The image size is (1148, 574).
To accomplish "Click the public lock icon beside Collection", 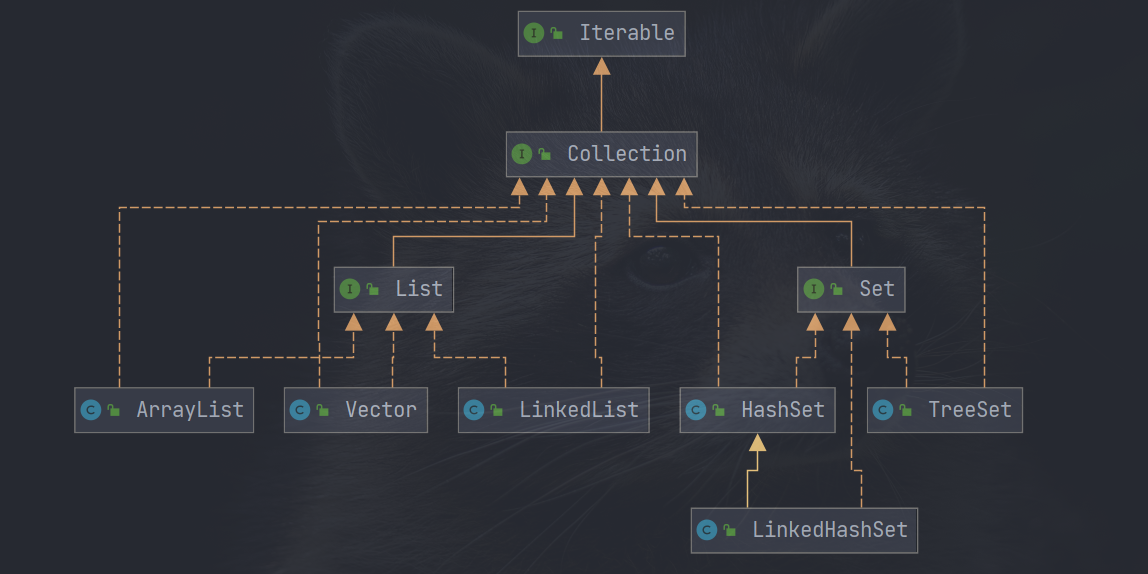I will tap(545, 155).
